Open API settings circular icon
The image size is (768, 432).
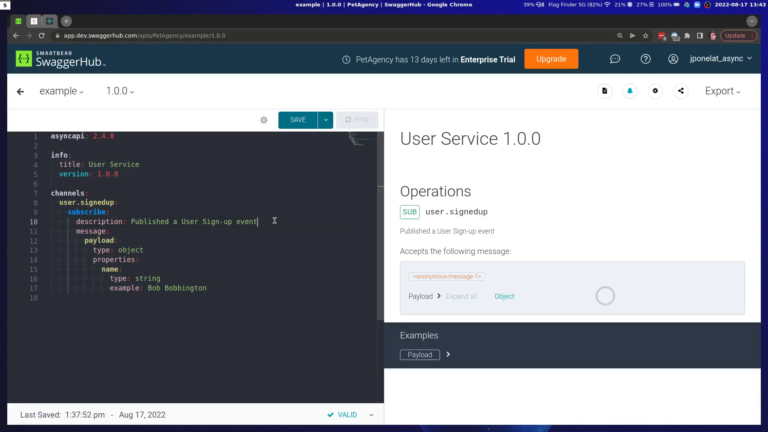tap(655, 91)
